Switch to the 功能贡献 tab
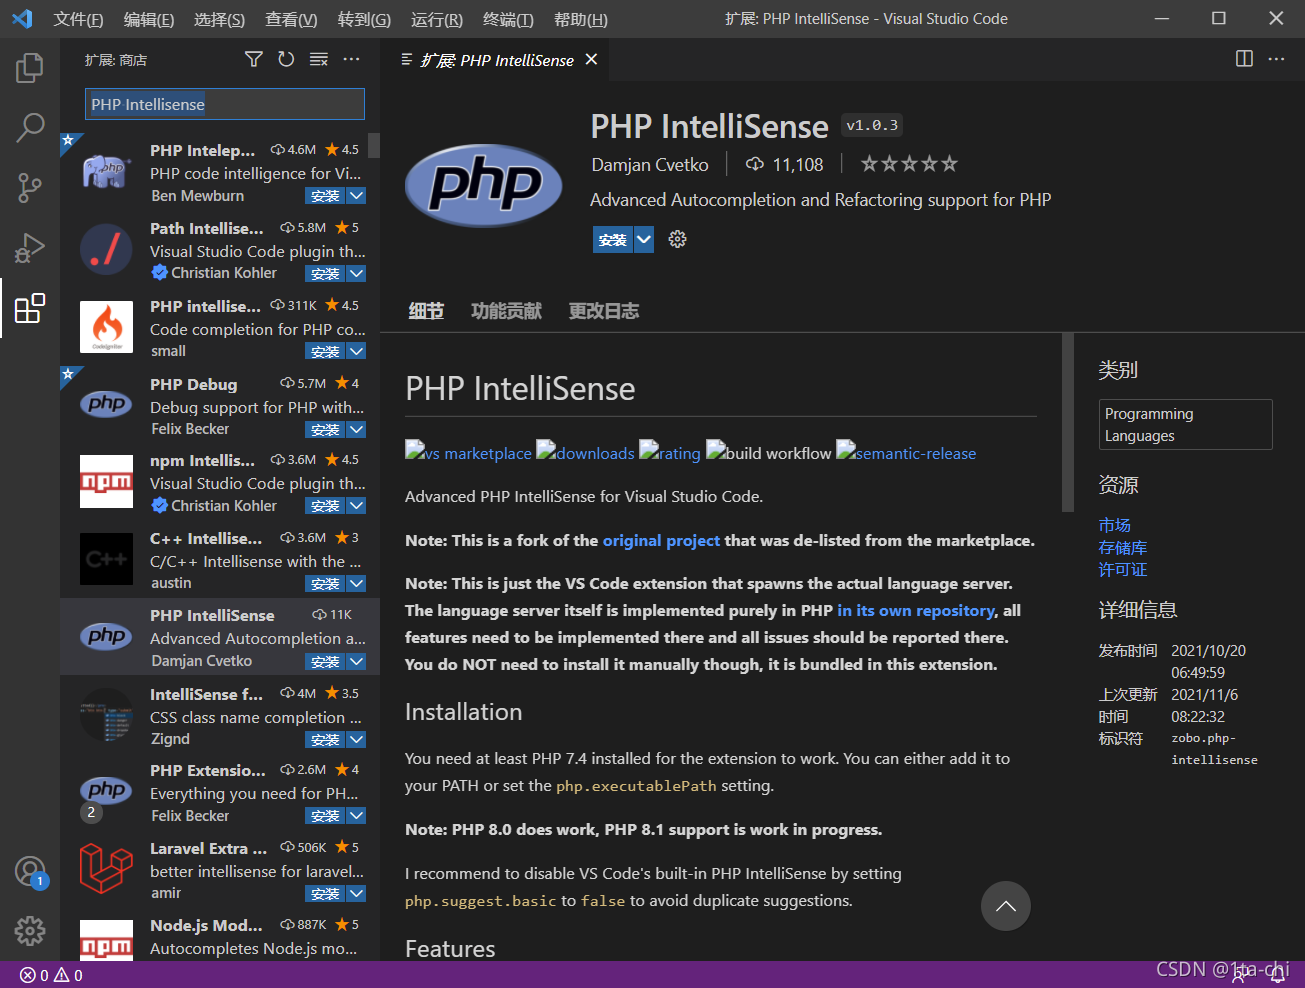The height and width of the screenshot is (988, 1305). tap(506, 311)
